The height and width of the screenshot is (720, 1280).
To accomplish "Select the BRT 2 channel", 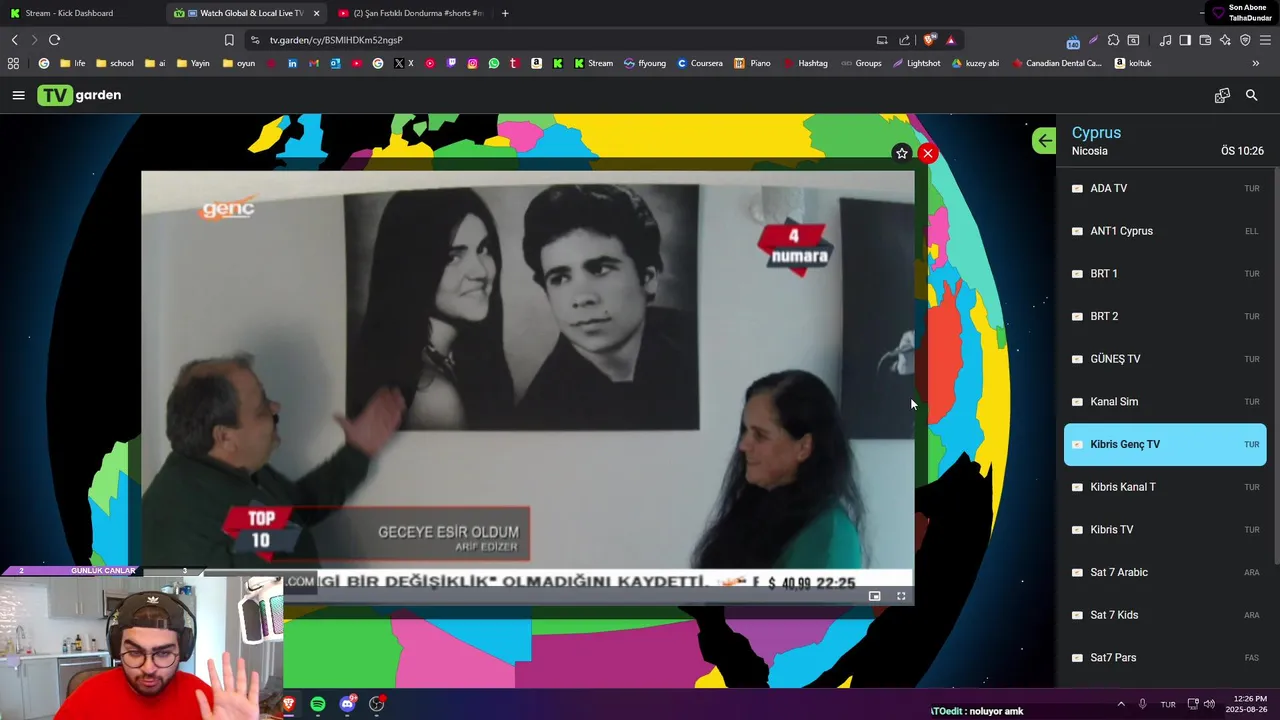I will [1165, 316].
